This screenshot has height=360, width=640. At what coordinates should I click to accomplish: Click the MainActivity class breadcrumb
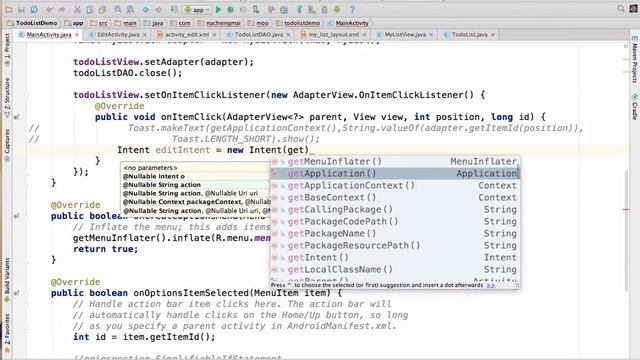[348, 23]
